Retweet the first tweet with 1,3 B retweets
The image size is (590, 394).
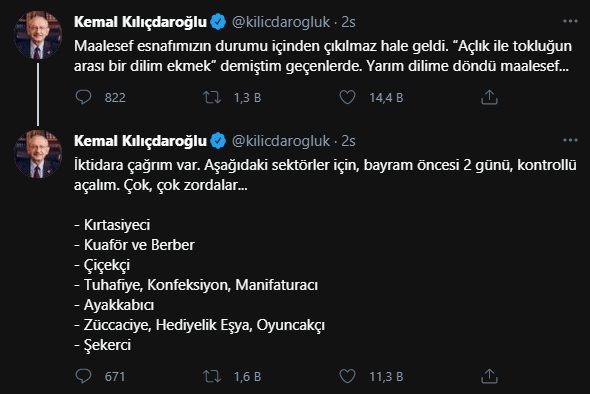coord(212,97)
